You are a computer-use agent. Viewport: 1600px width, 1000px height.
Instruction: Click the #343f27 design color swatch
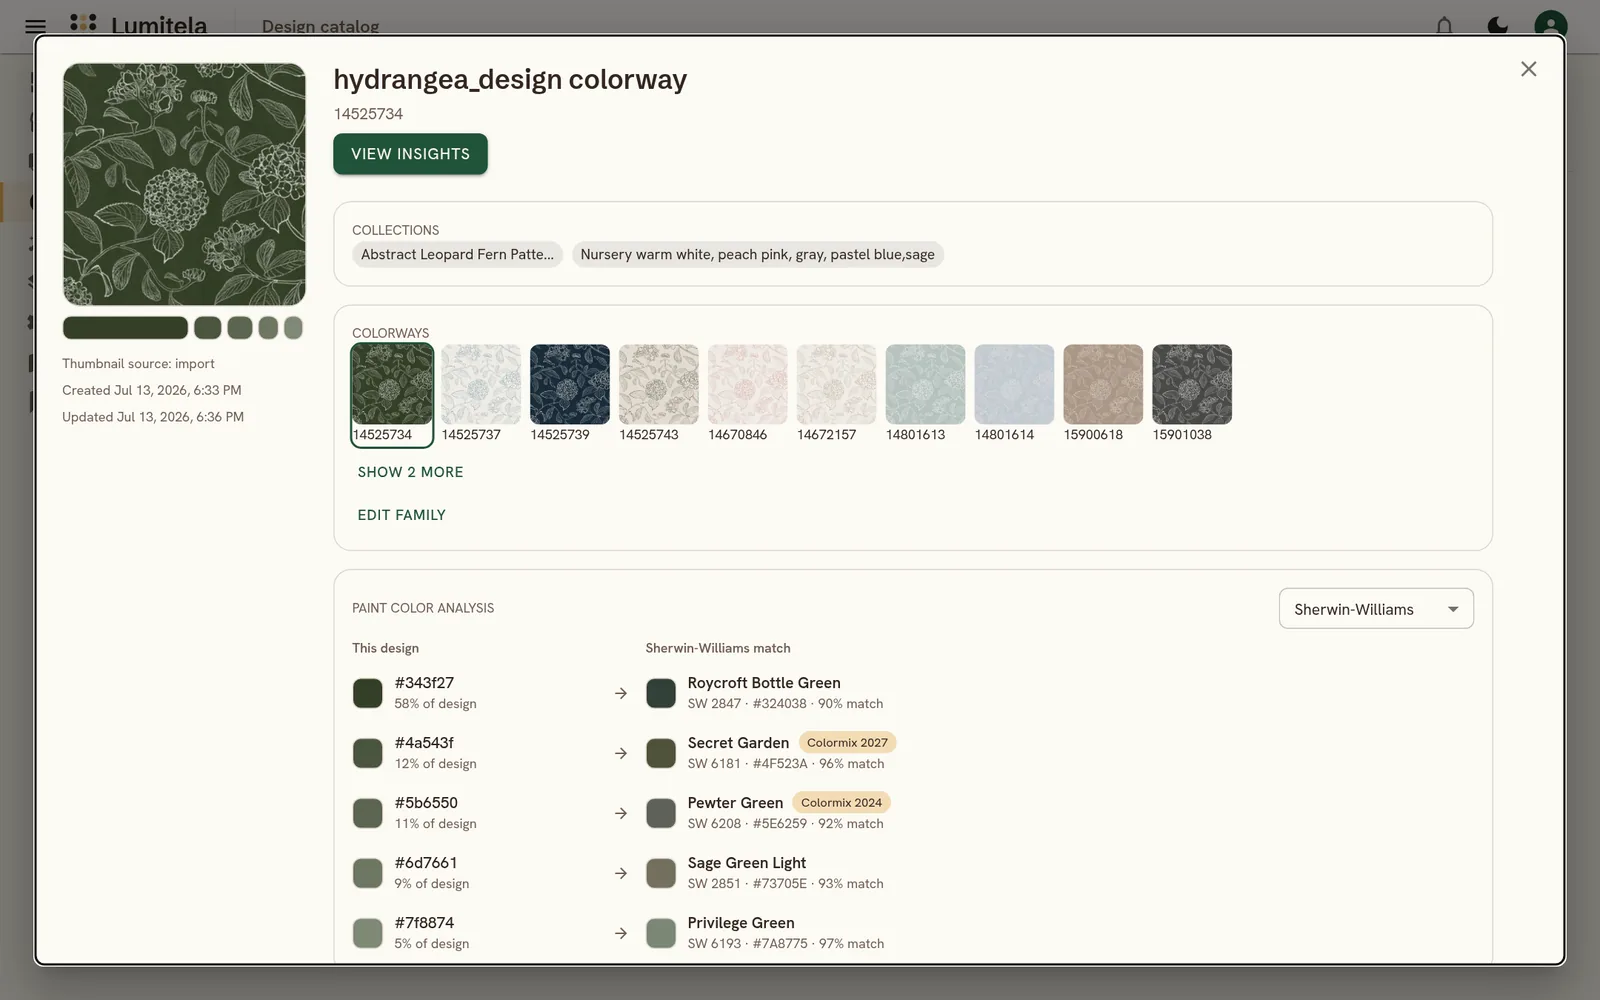click(368, 693)
